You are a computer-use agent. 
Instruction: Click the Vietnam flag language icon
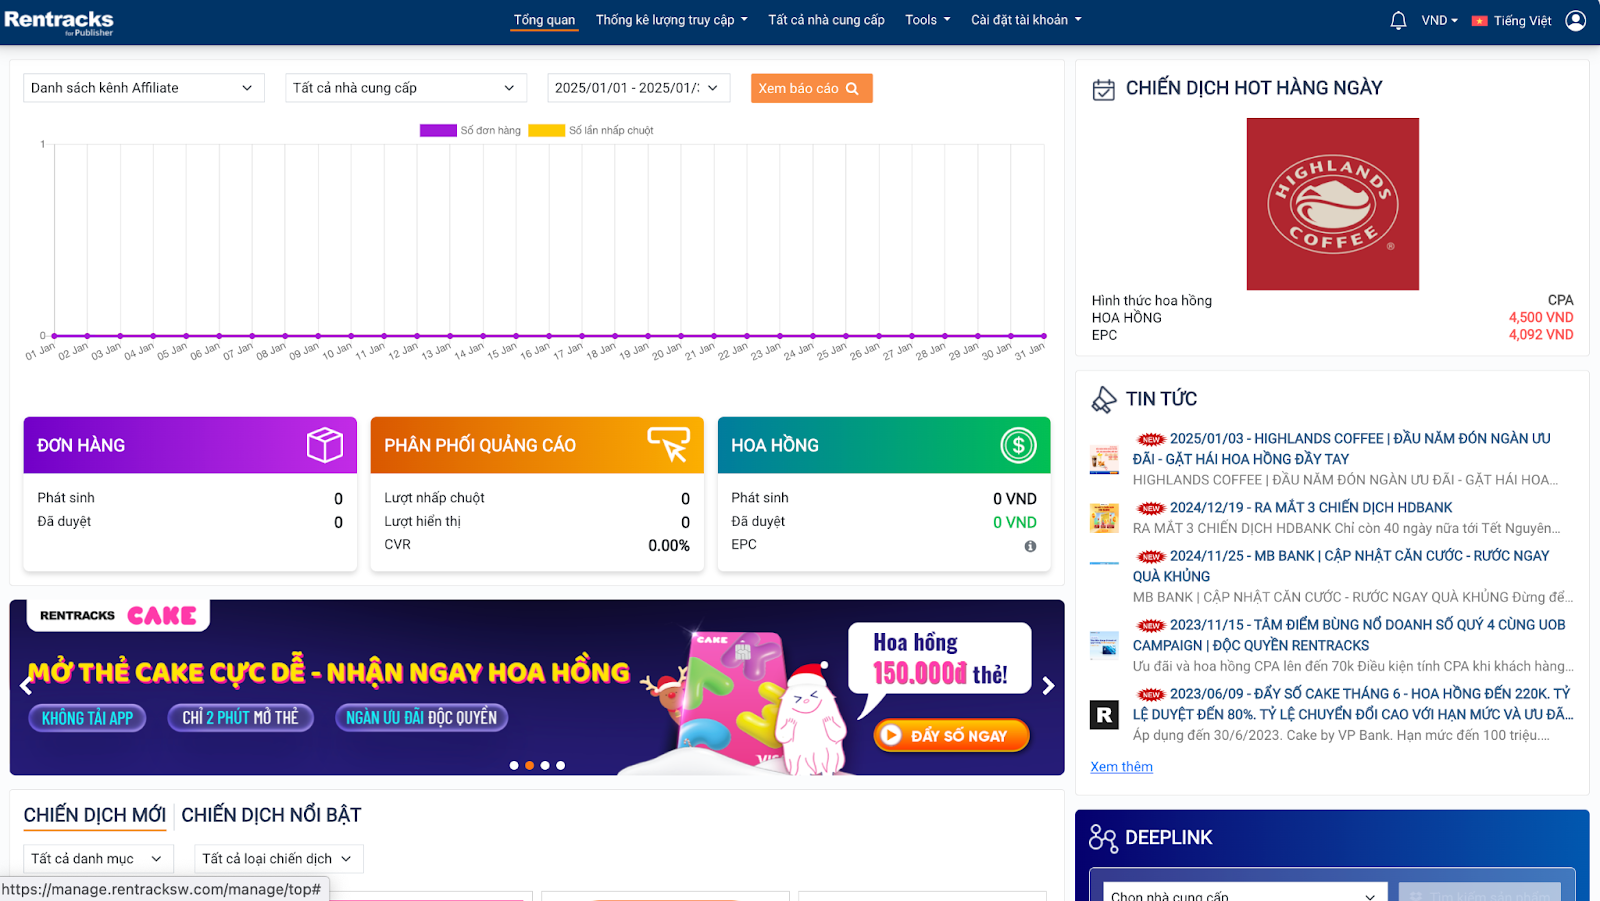coord(1479,21)
